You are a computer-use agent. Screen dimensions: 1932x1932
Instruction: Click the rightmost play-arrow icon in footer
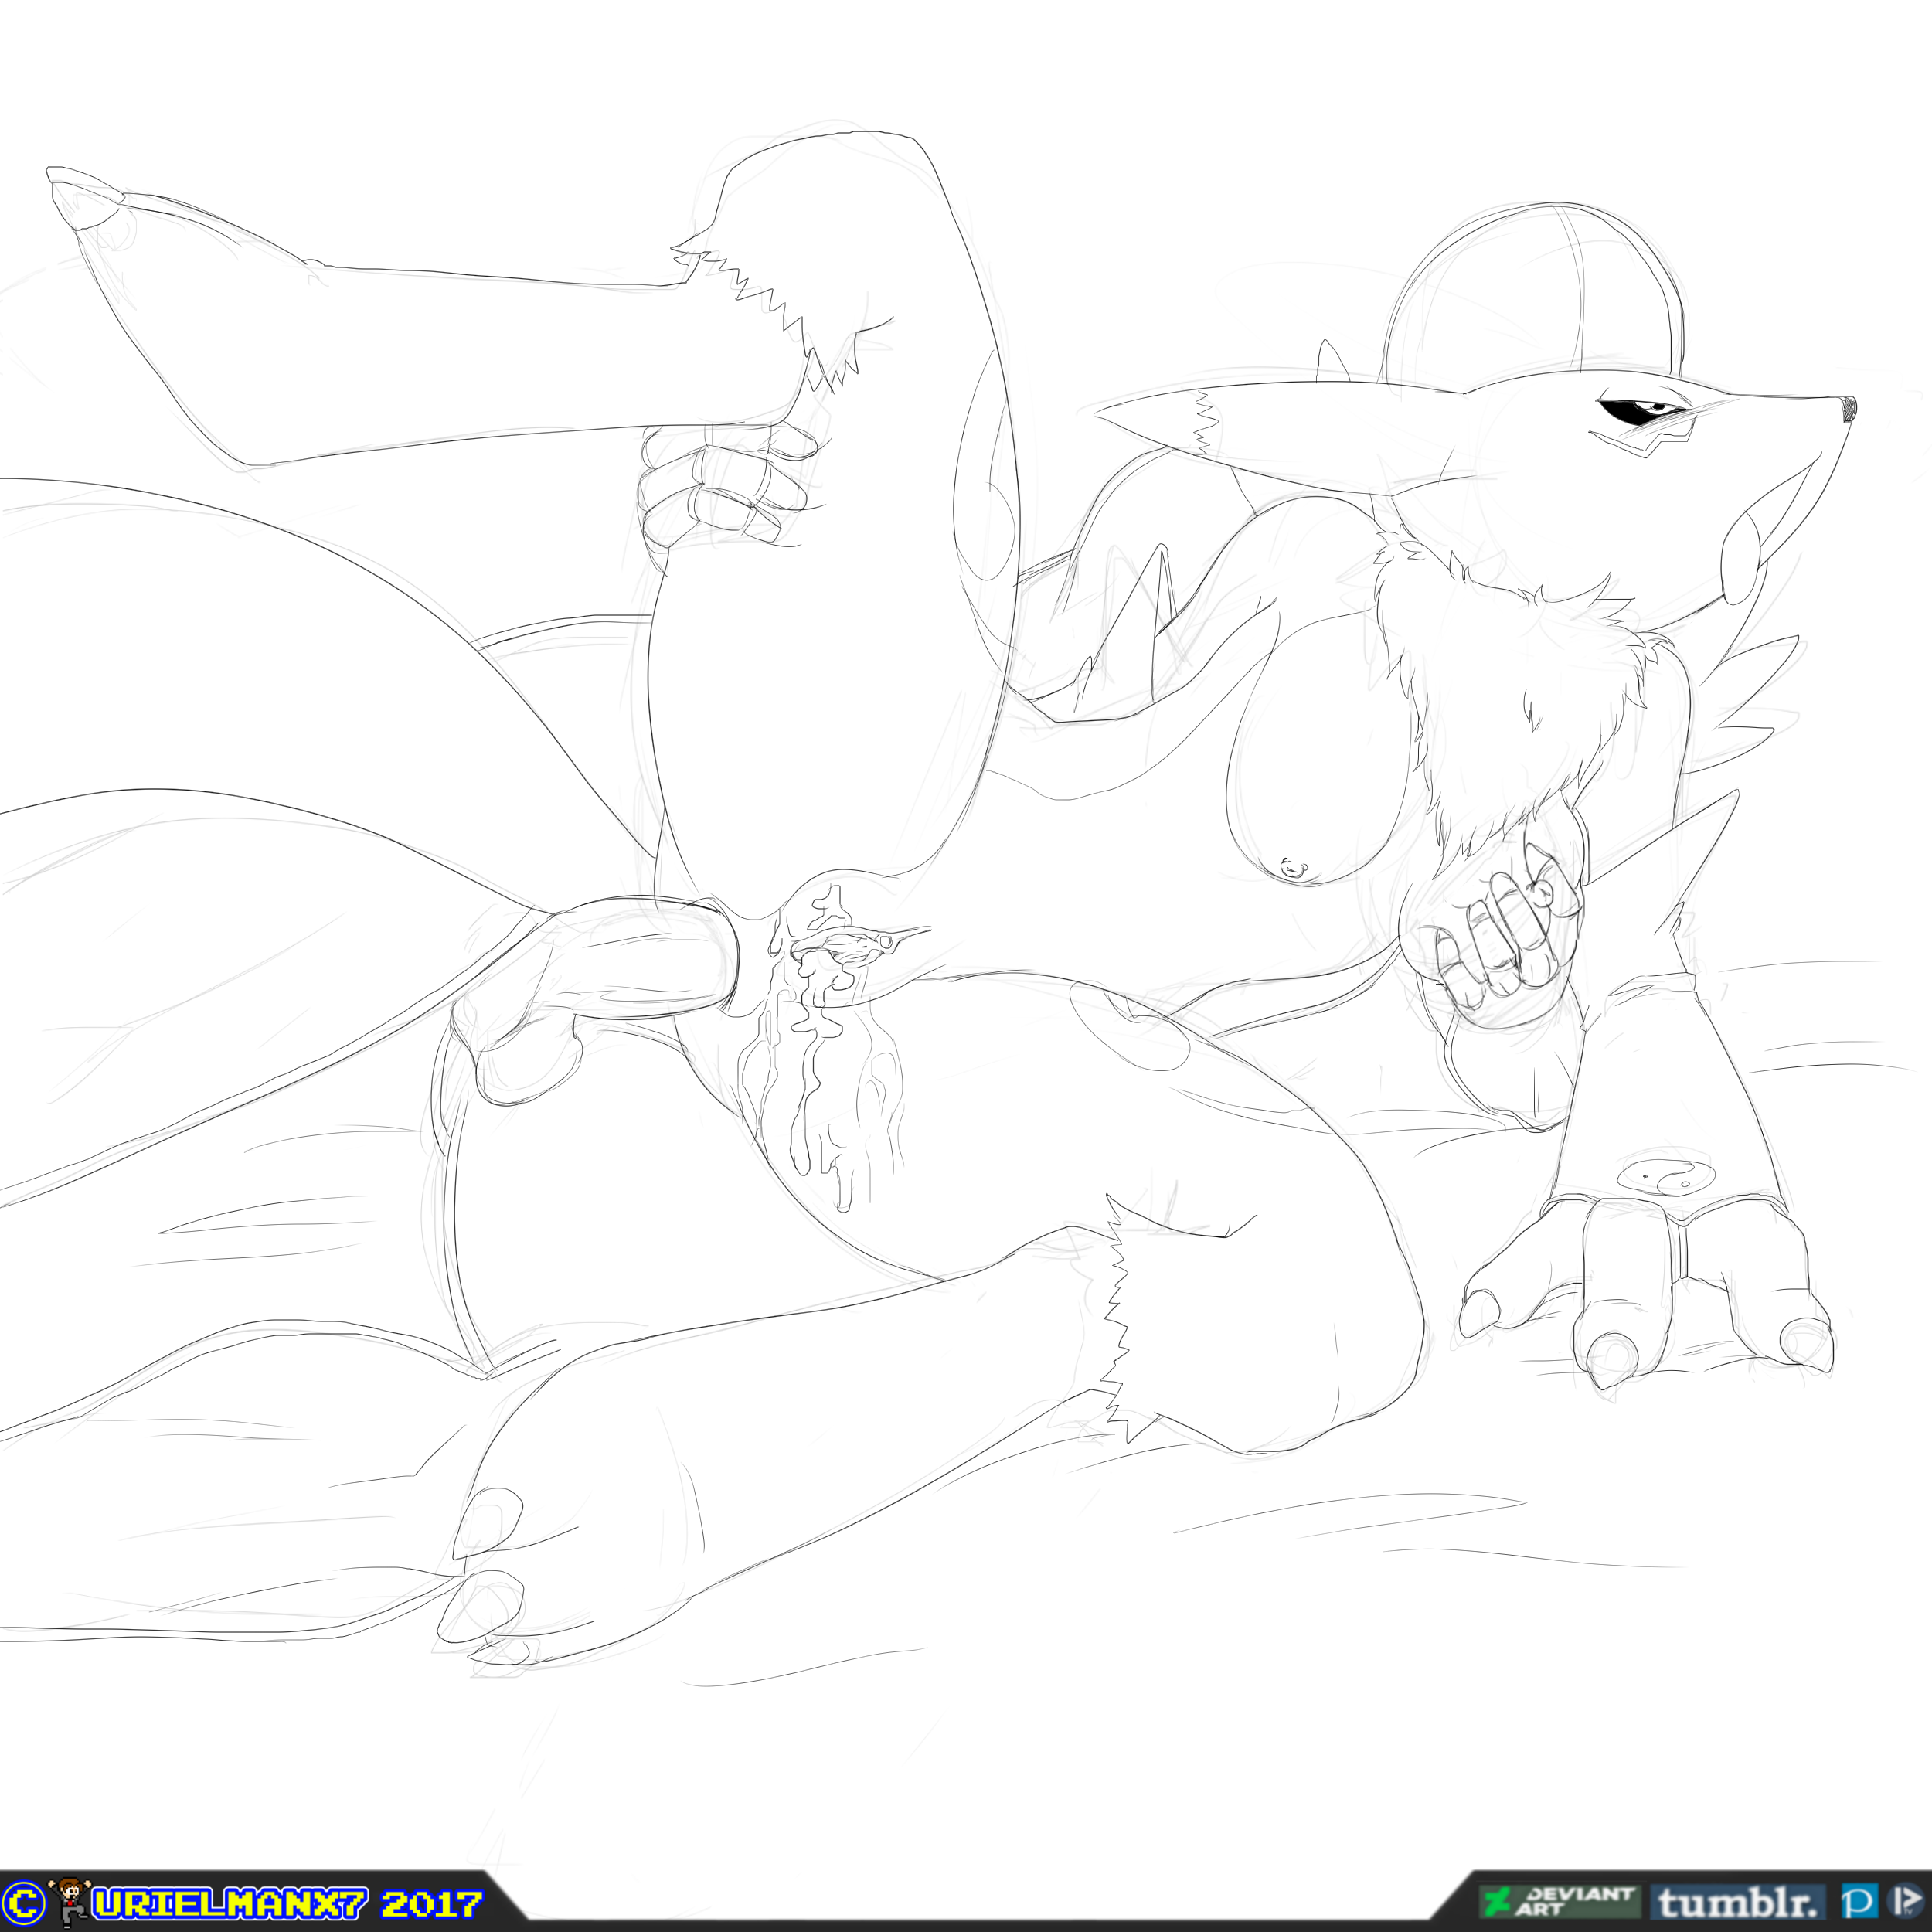pyautogui.click(x=1906, y=1901)
